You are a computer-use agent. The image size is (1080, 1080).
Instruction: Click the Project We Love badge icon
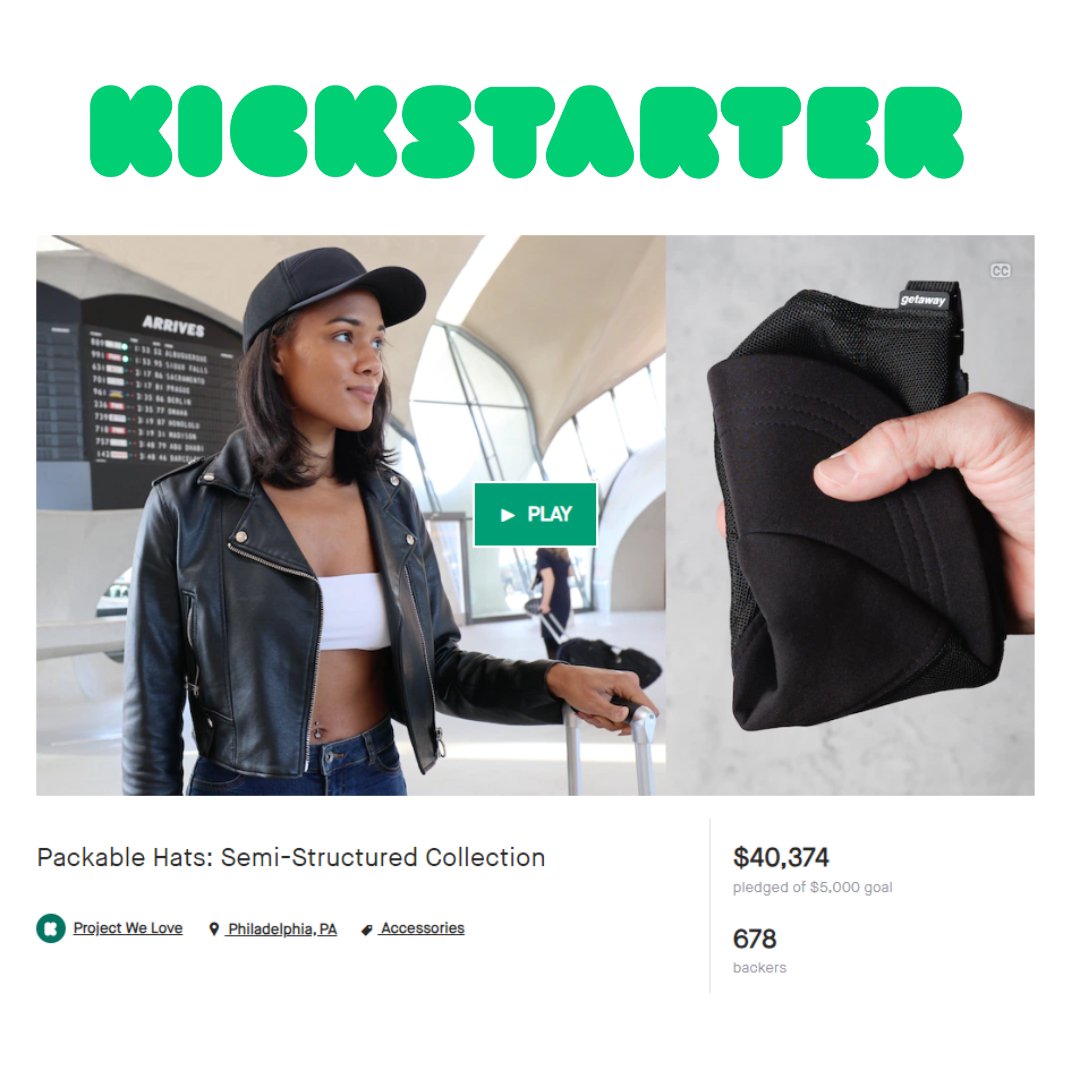tap(51, 928)
